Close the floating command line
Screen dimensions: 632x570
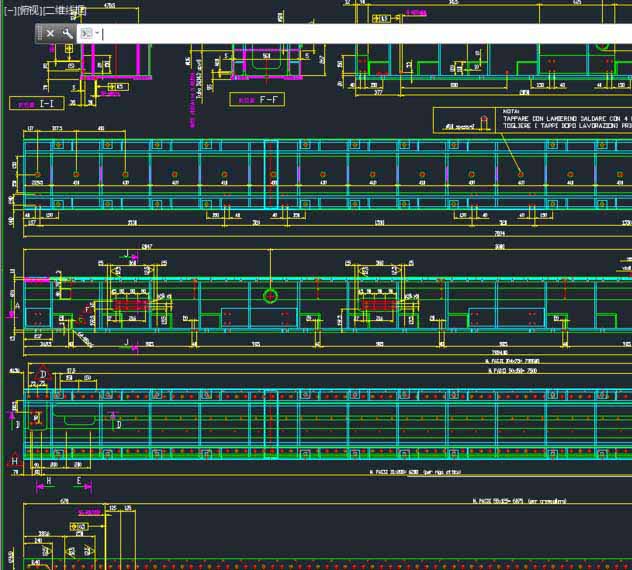point(50,33)
